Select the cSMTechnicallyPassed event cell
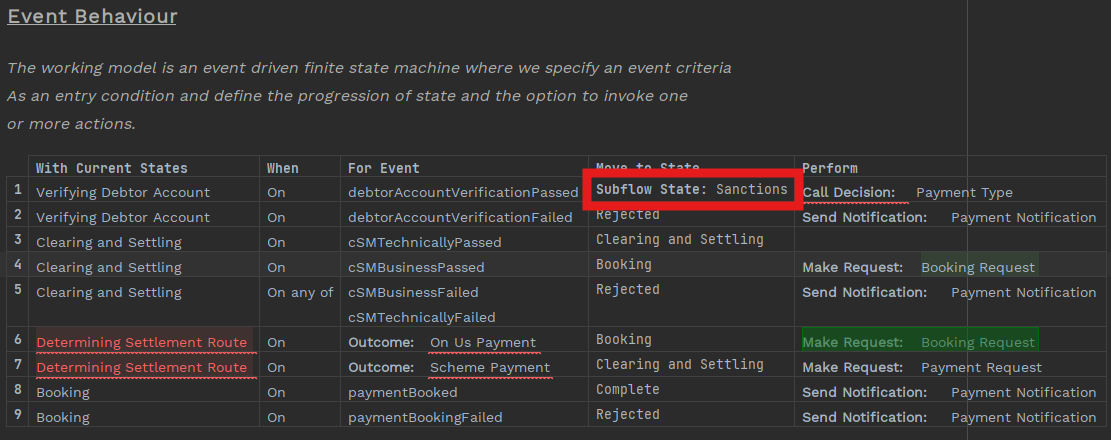Image resolution: width=1111 pixels, height=440 pixels. 424,242
